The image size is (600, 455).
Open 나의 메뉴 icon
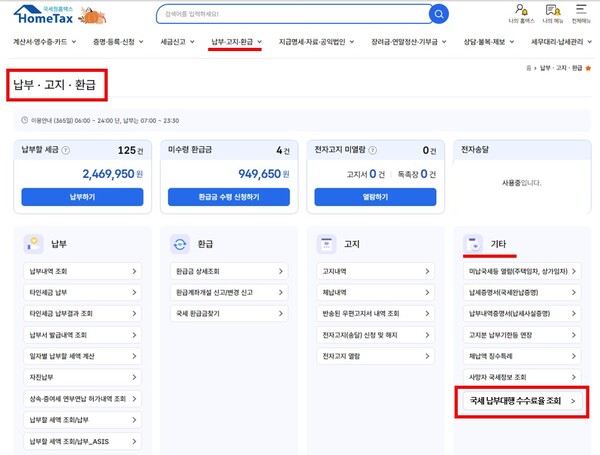pyautogui.click(x=551, y=11)
